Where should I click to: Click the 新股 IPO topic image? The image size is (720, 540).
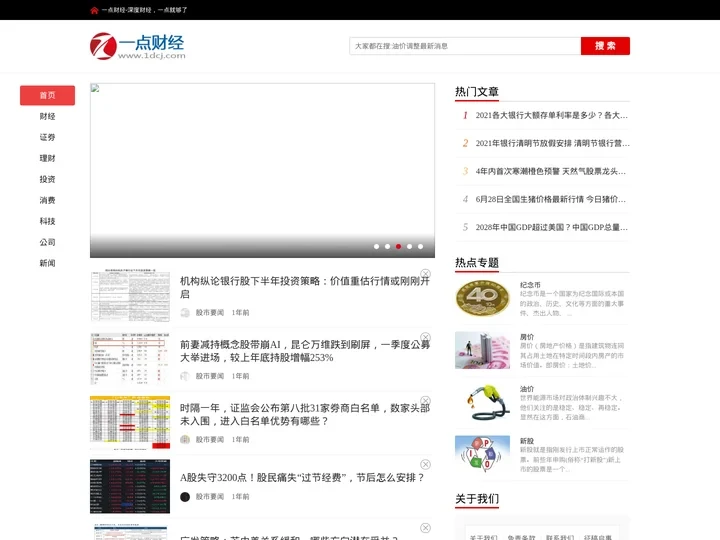482,455
